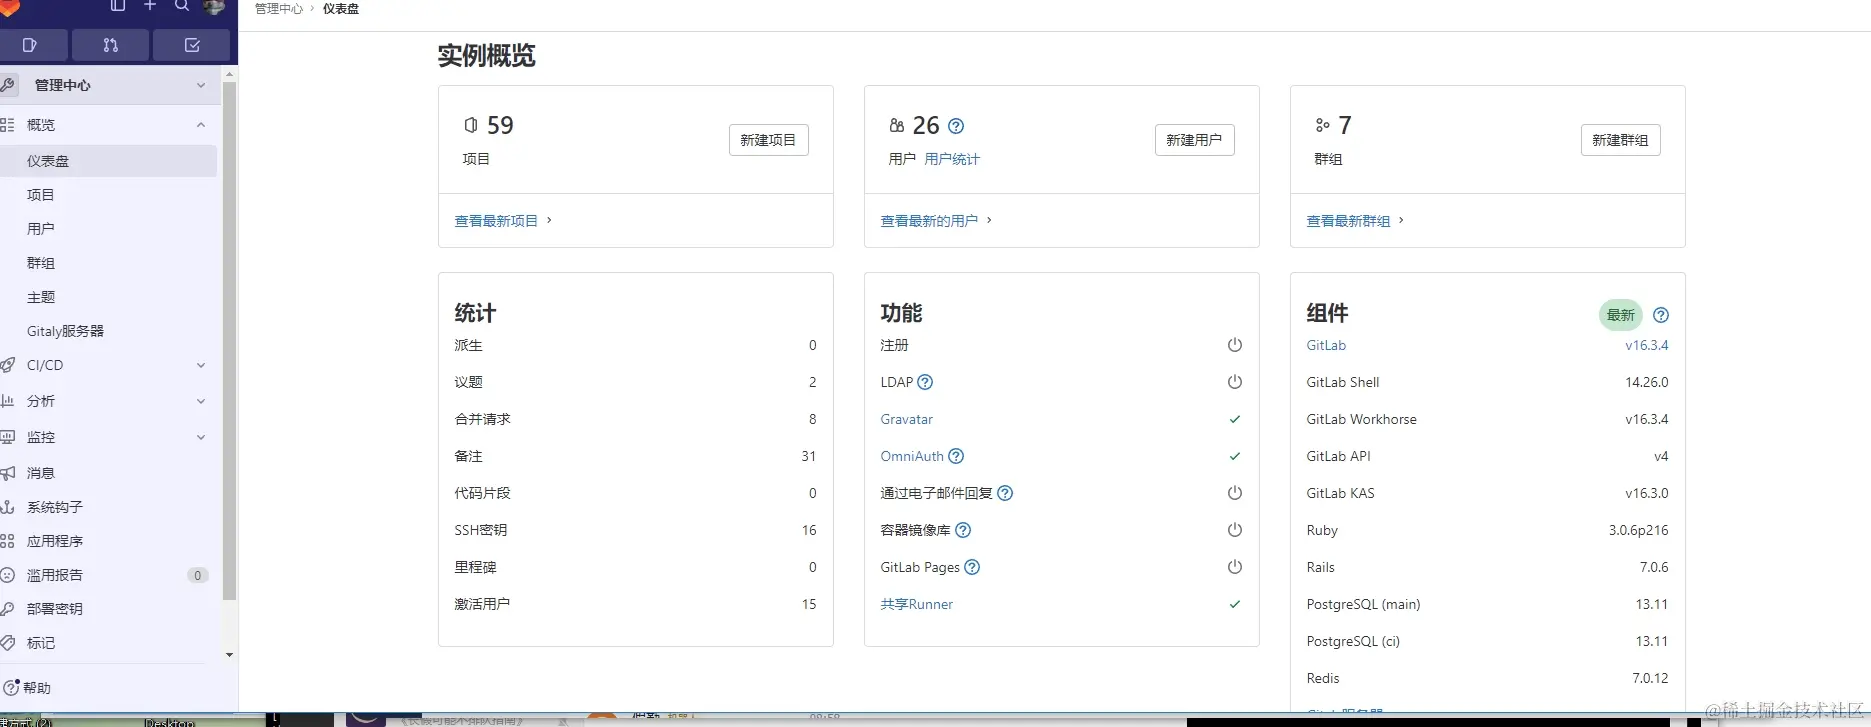Click the help icon beside LDAP
The image size is (1871, 727).
(925, 382)
